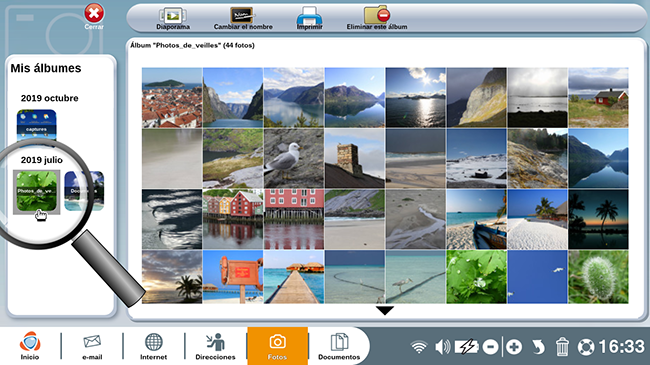
Task: Open the red building reflection photo
Action: pyautogui.click(x=293, y=219)
